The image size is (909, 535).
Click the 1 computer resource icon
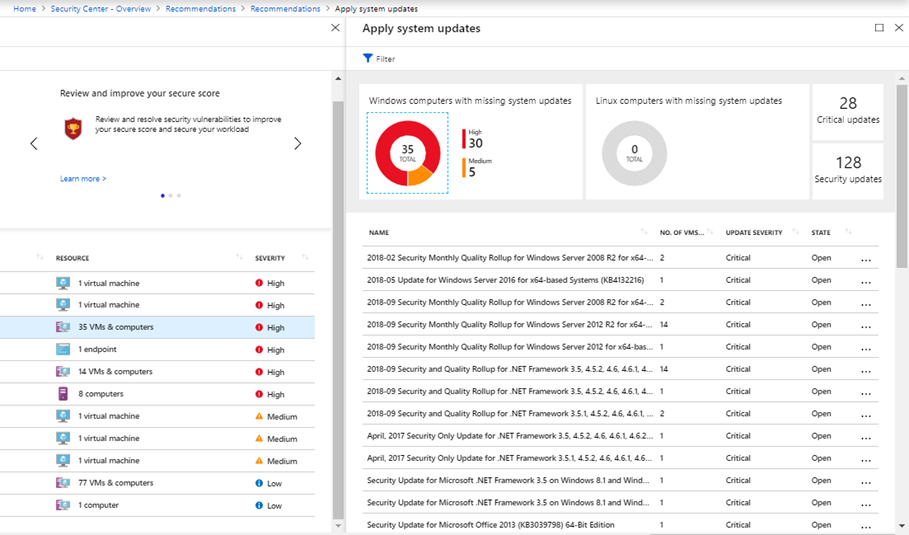pos(63,505)
